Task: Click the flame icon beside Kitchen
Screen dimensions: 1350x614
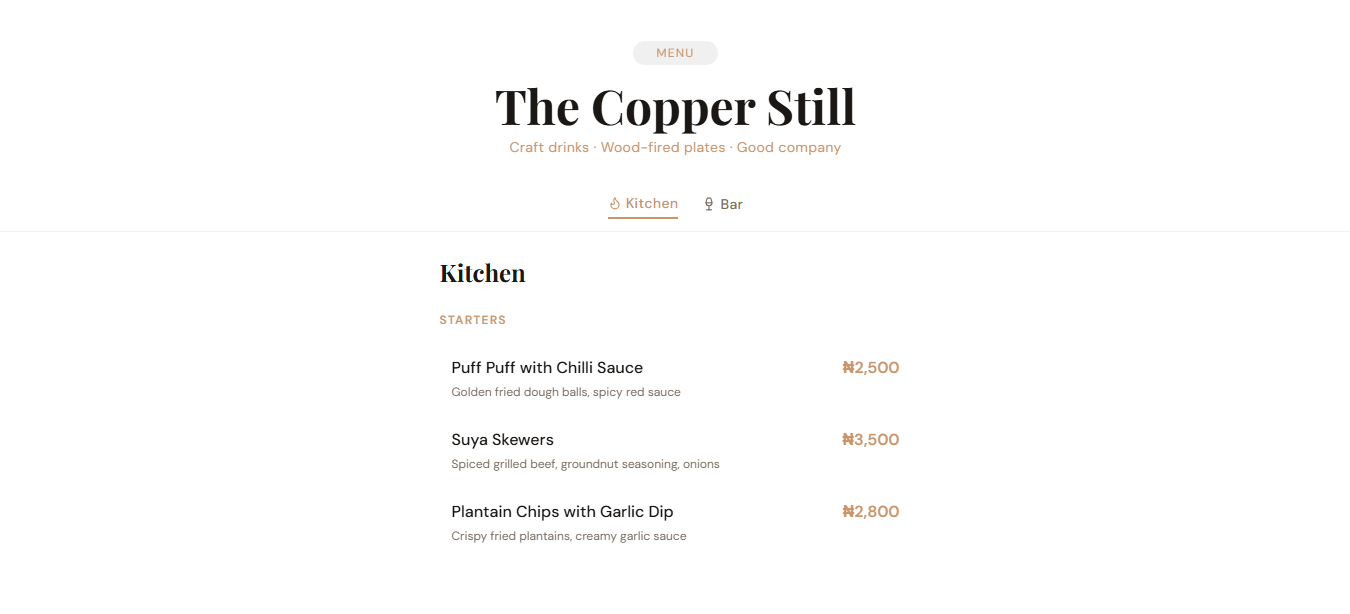Action: coord(615,204)
